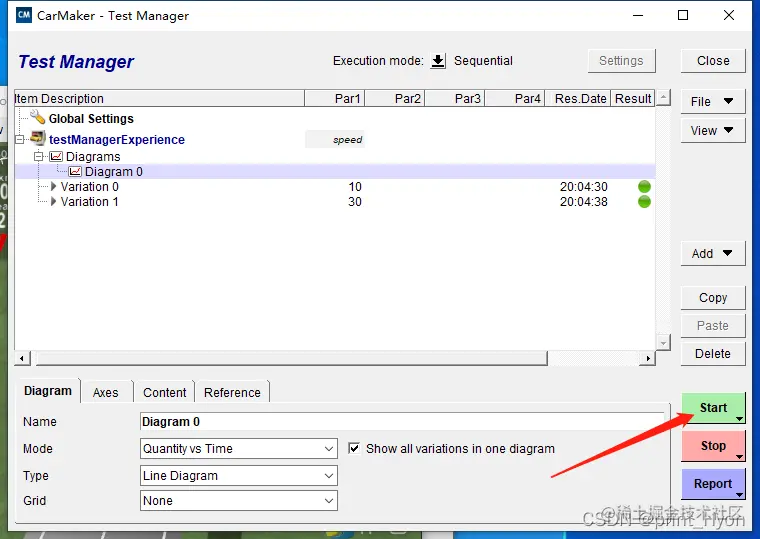This screenshot has width=760, height=539.
Task: Click the Start button
Action: point(713,408)
